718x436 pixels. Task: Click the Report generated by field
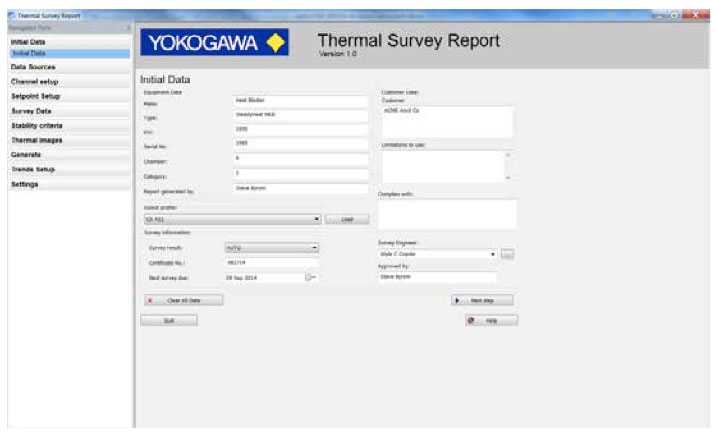click(300, 188)
